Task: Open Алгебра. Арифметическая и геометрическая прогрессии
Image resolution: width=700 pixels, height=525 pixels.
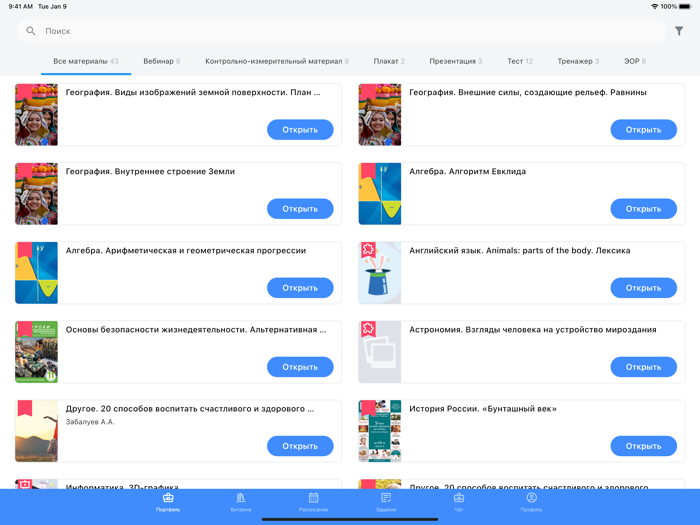Action: pyautogui.click(x=300, y=288)
